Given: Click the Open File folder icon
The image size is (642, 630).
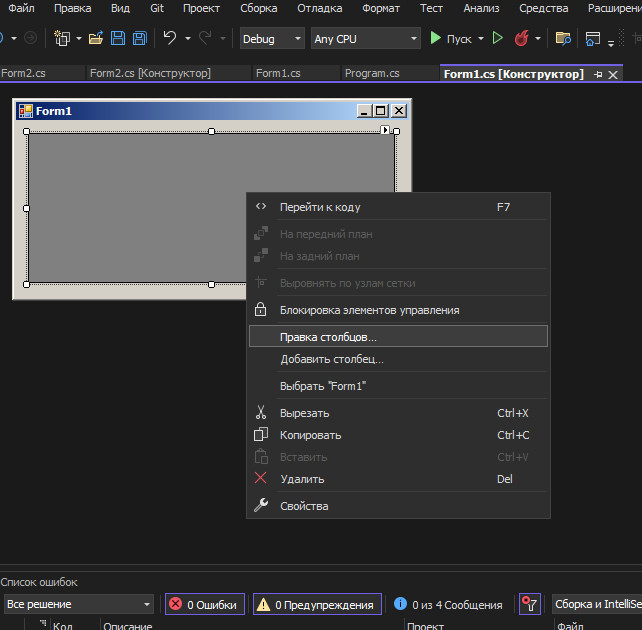Looking at the screenshot, I should (x=96, y=38).
